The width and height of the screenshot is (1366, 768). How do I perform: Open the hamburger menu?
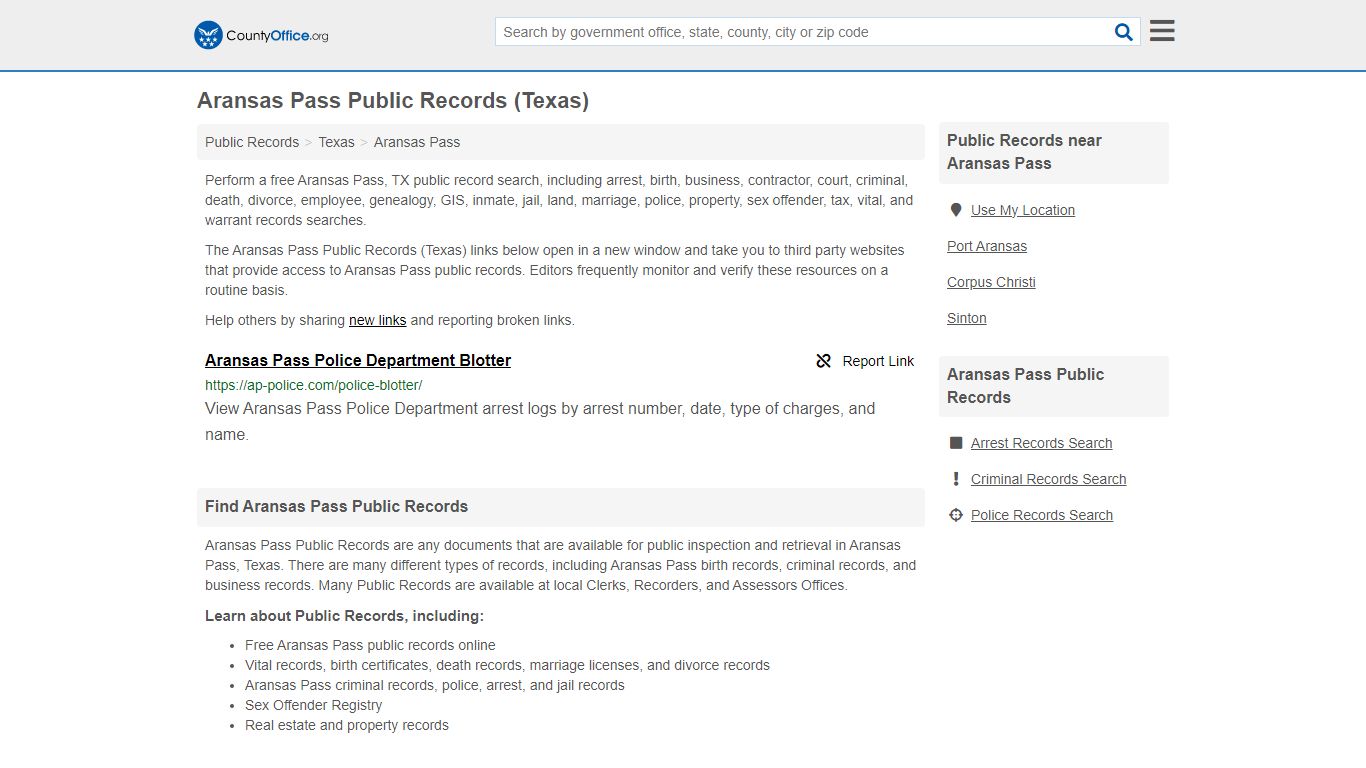tap(1162, 31)
